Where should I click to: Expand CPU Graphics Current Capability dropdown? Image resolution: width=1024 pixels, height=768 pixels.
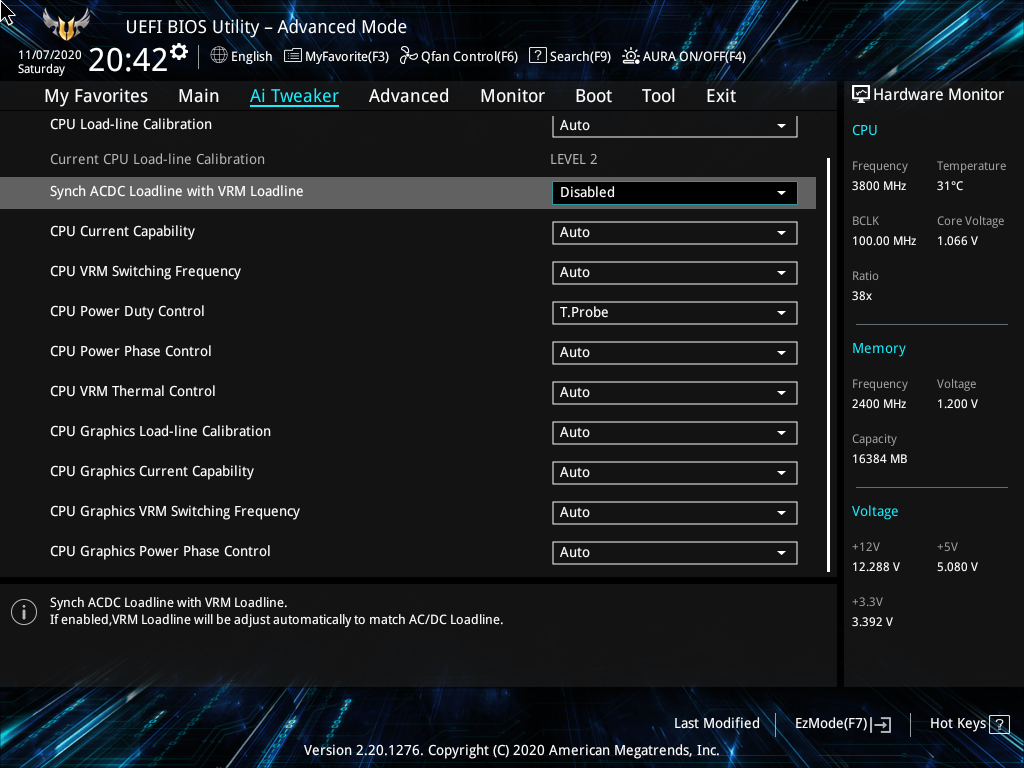pyautogui.click(x=675, y=473)
